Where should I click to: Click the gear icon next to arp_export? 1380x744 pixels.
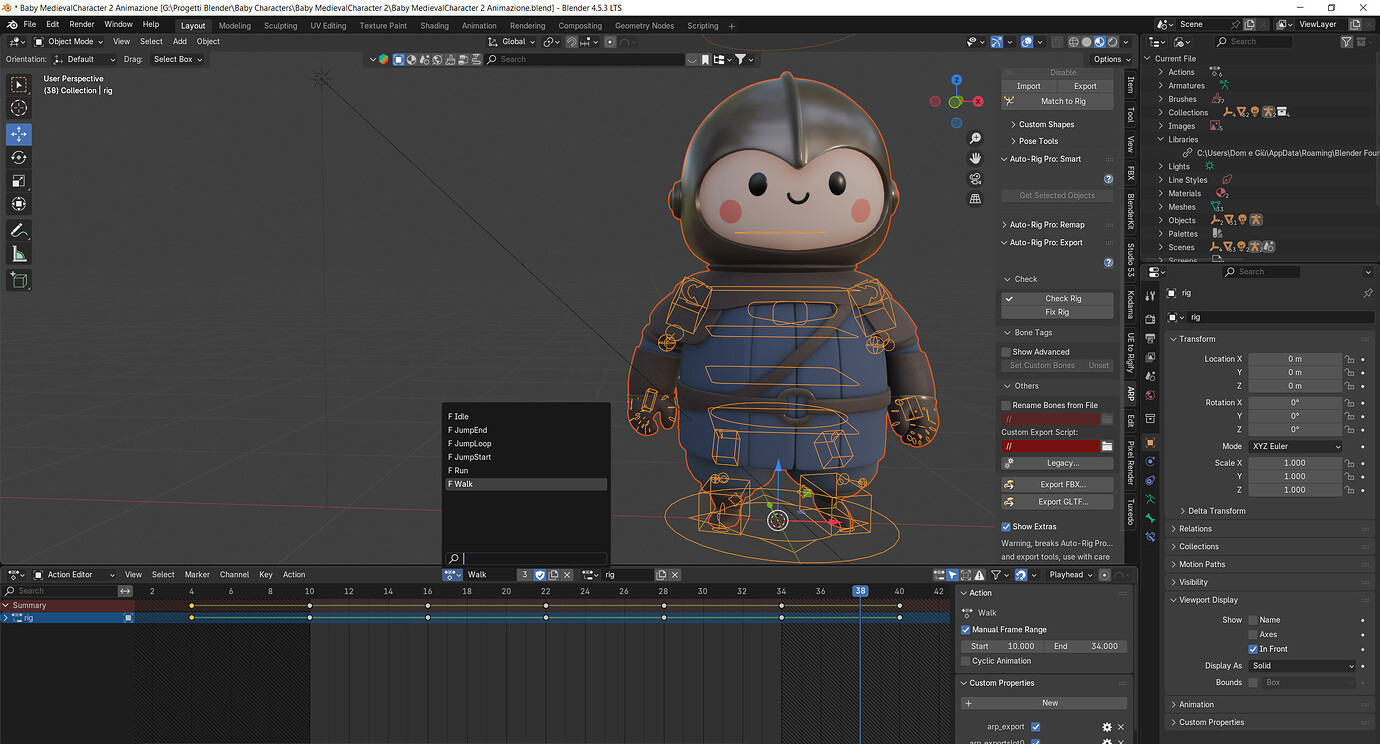[x=1107, y=727]
